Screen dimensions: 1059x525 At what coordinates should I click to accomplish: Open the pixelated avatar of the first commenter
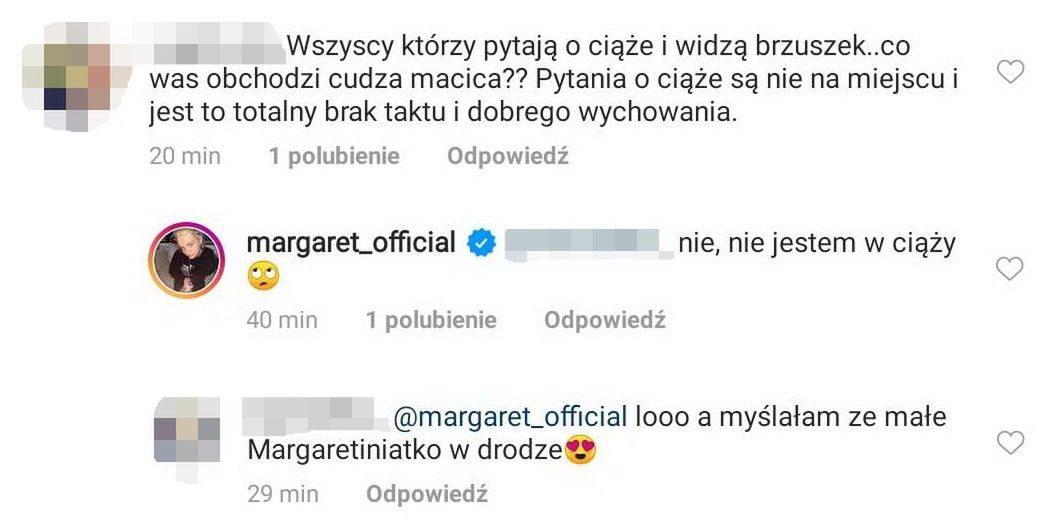(76, 76)
